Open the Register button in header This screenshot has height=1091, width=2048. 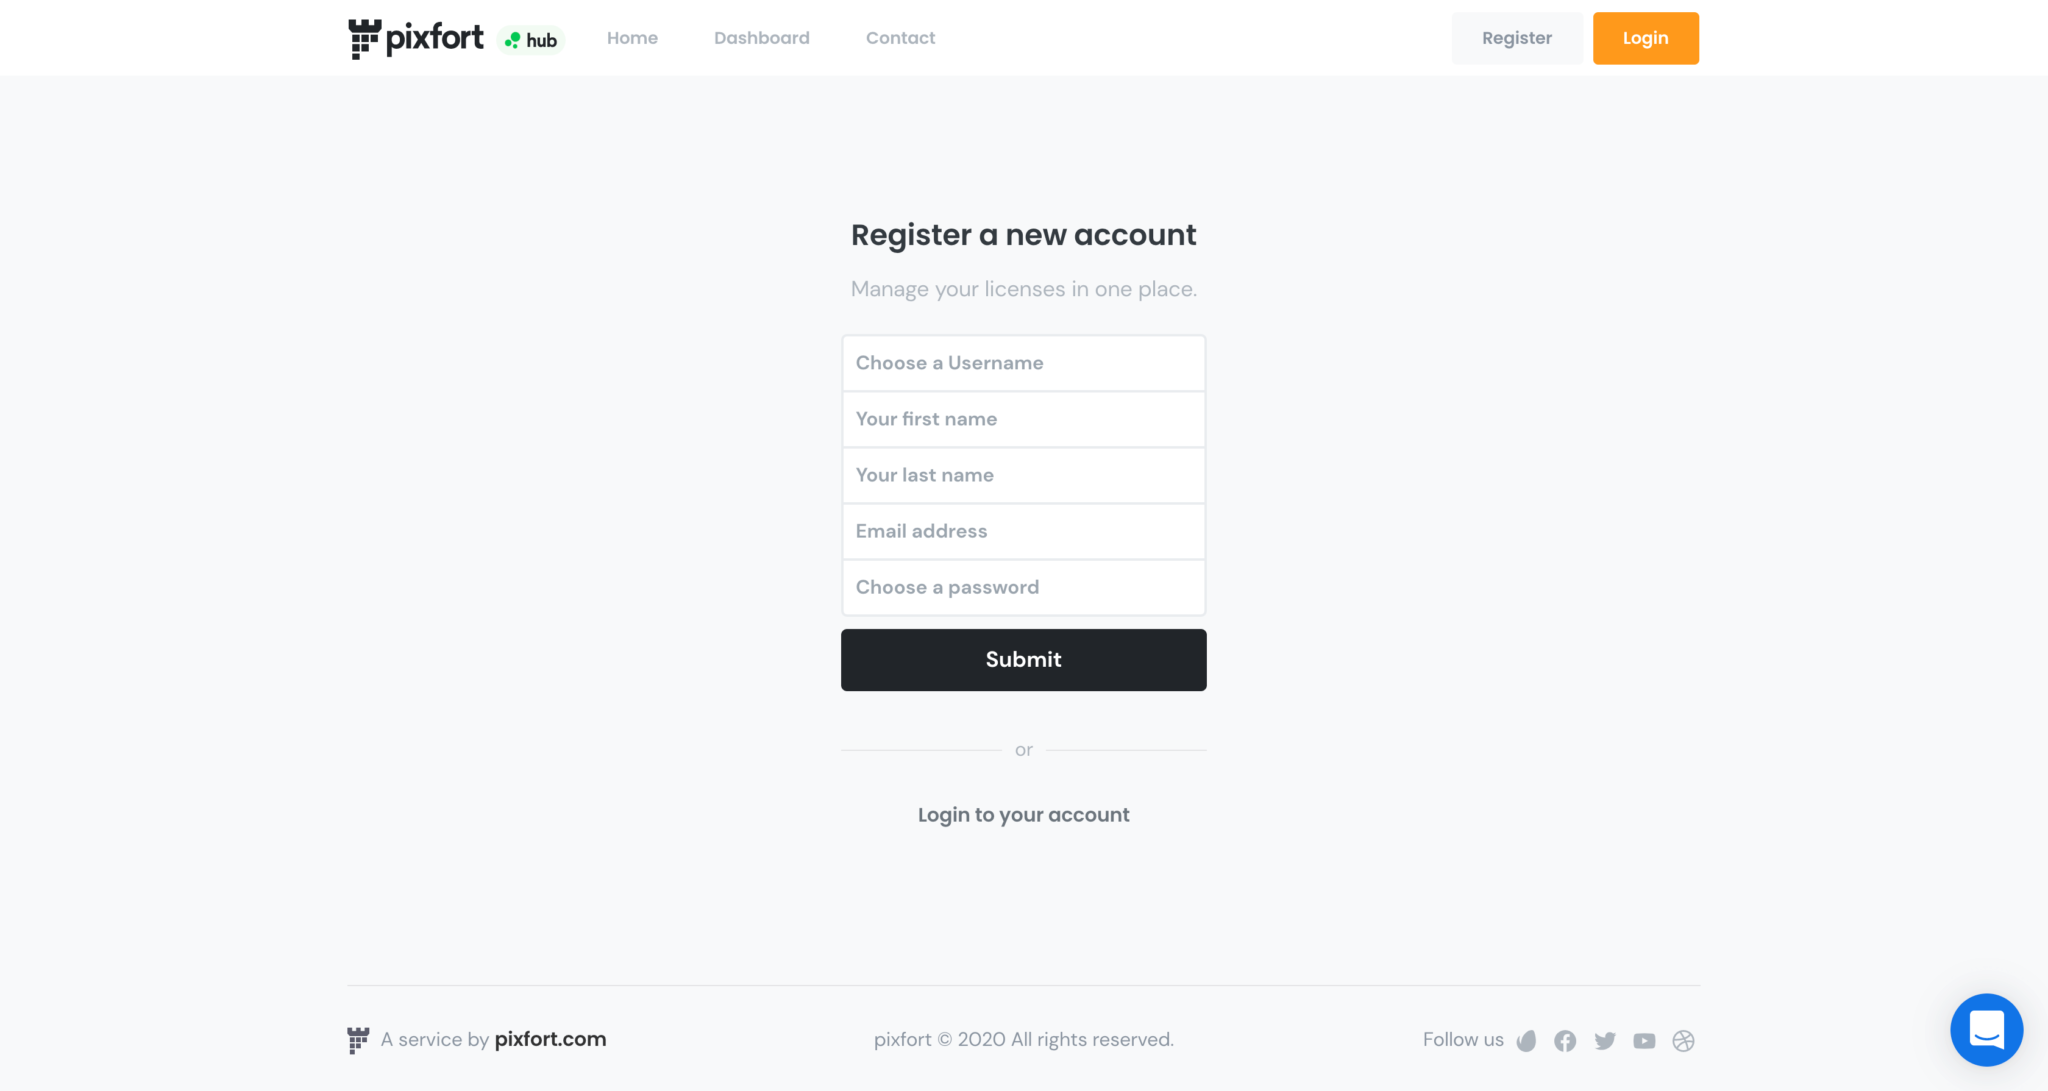(x=1516, y=37)
